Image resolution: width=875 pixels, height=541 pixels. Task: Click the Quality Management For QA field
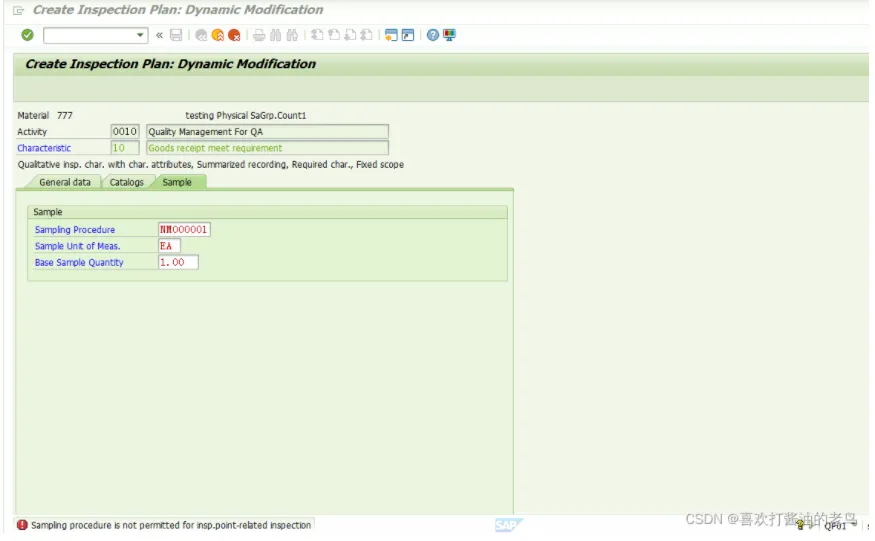pyautogui.click(x=267, y=132)
